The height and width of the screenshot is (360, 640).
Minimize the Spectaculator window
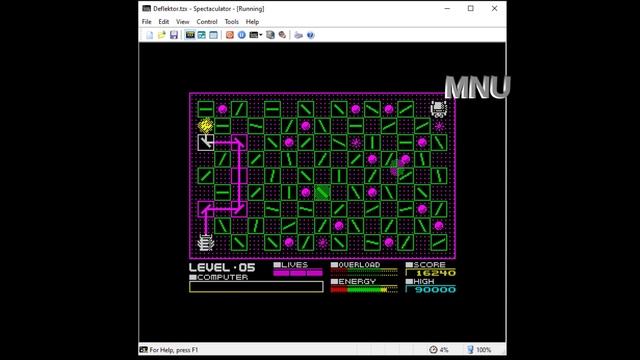coord(447,9)
